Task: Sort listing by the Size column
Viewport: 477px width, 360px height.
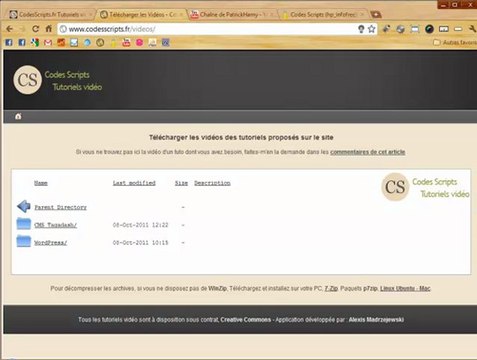Action: point(181,183)
